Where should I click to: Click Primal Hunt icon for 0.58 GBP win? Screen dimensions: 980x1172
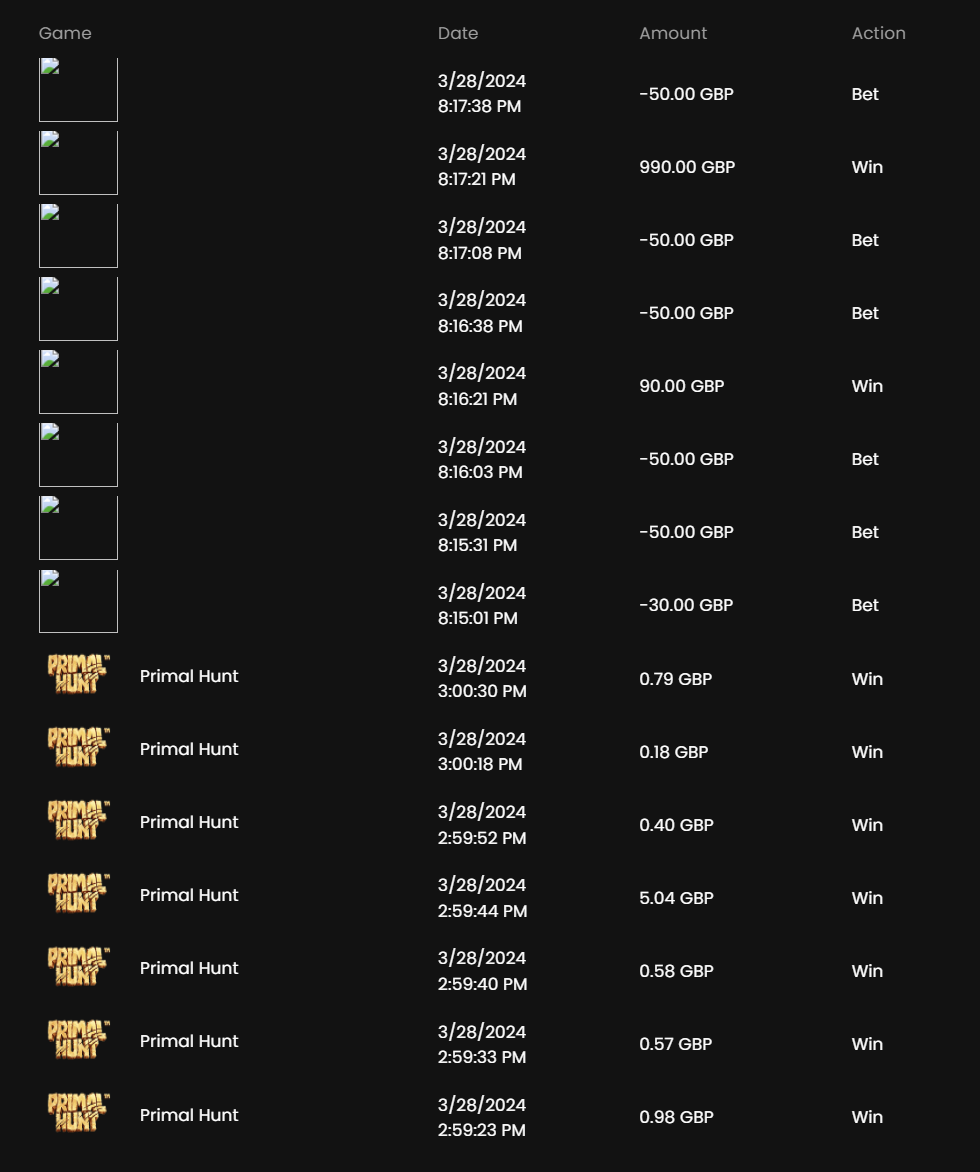78,969
